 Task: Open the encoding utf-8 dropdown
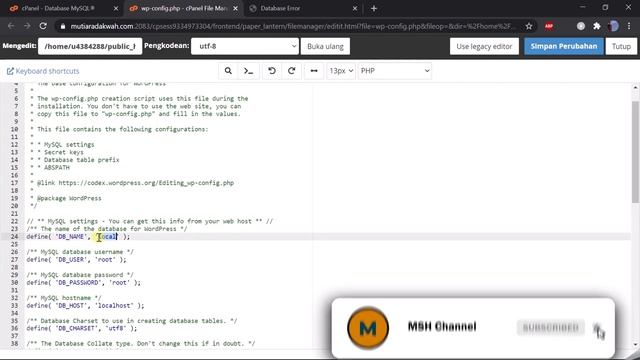coord(245,46)
